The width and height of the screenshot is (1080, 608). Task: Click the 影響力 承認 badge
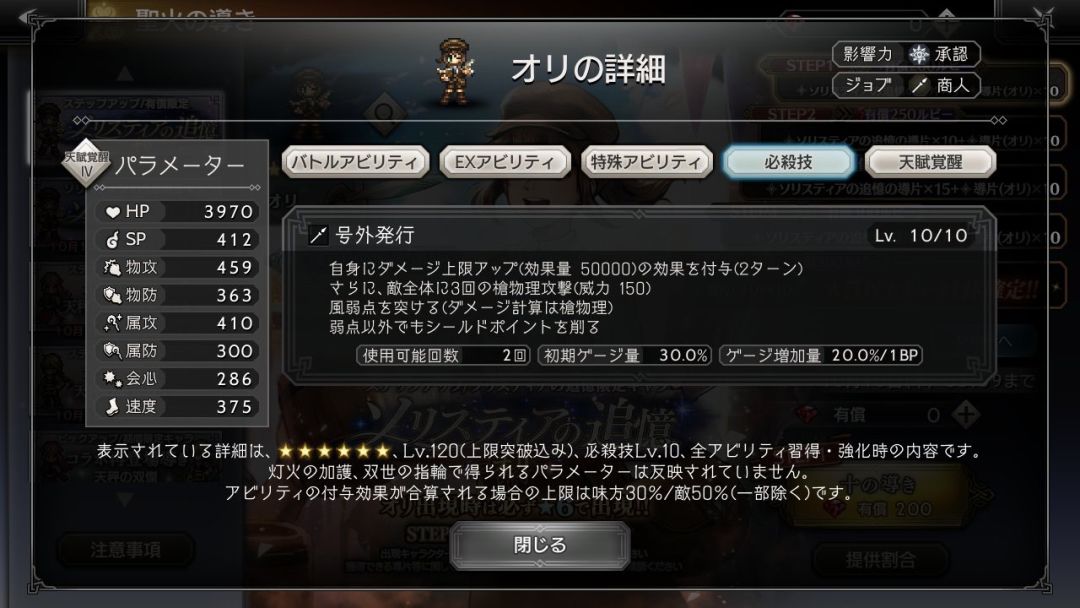[906, 54]
